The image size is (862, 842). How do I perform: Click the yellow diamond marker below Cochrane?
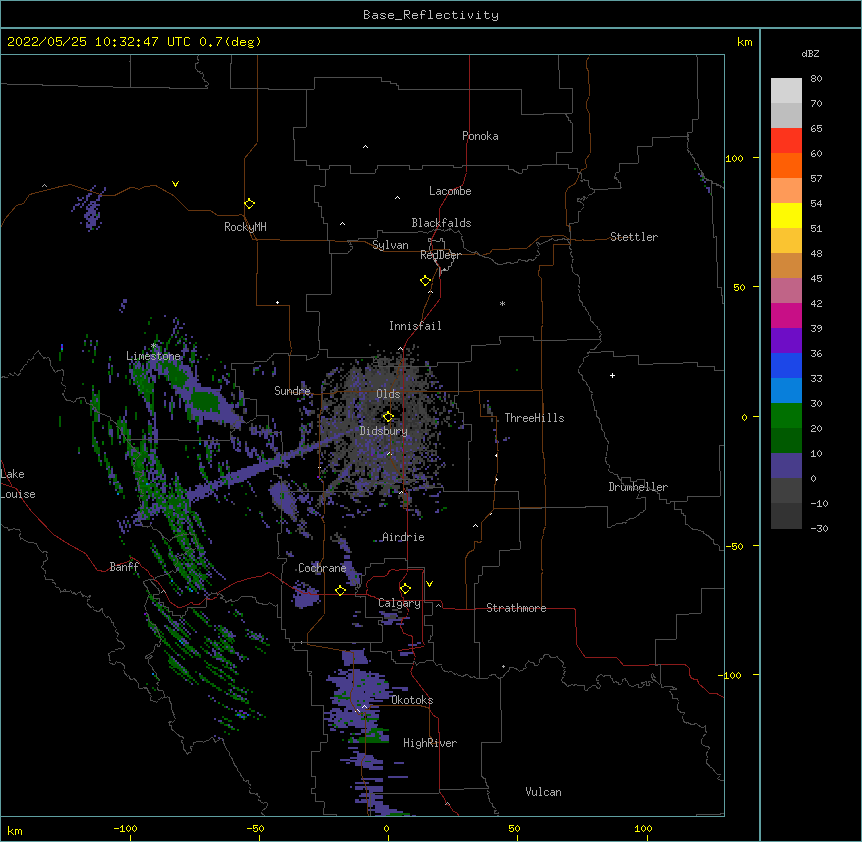[340, 590]
